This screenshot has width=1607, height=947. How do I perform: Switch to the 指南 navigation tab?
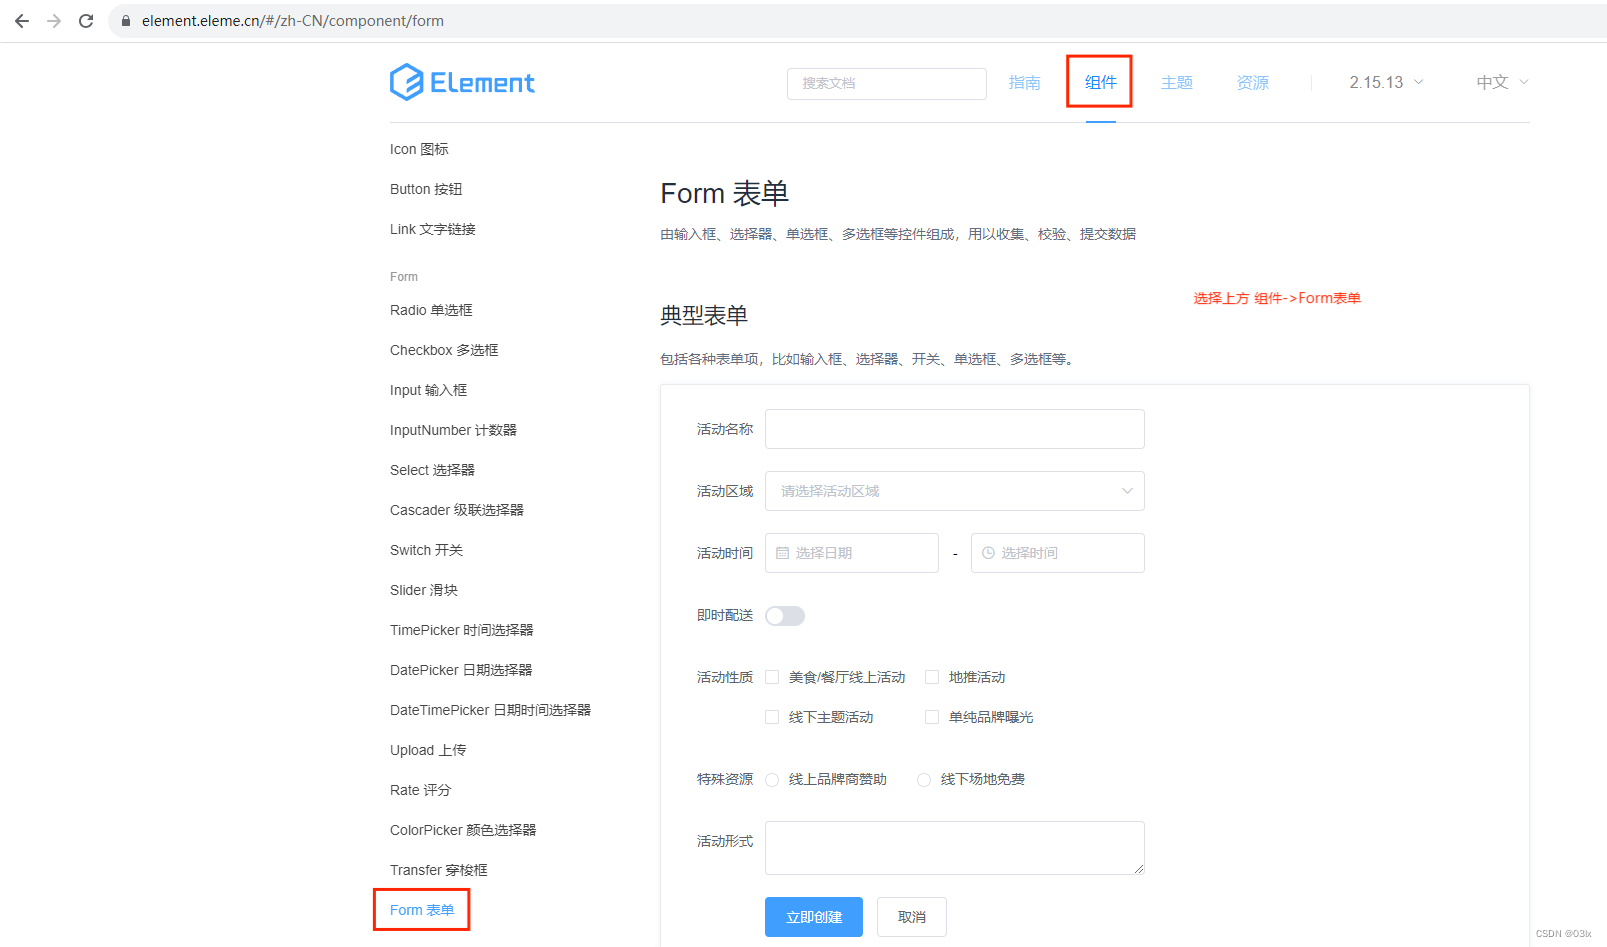coord(1024,82)
